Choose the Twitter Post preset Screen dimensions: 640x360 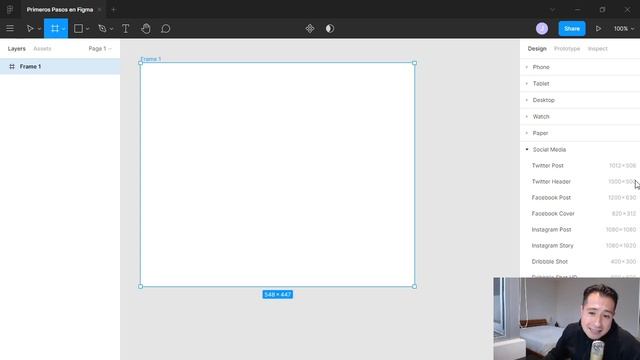pyautogui.click(x=580, y=165)
